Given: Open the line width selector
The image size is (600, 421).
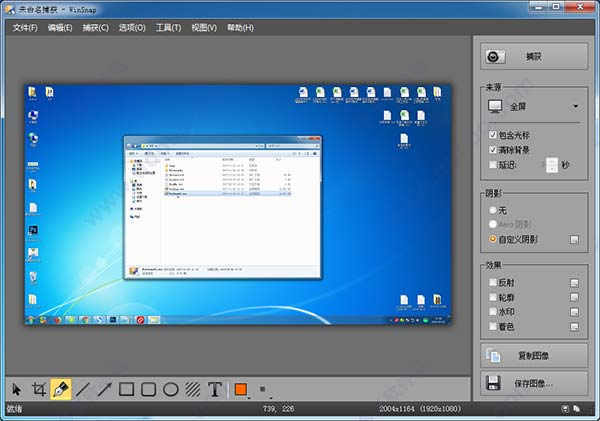Looking at the screenshot, I should tap(264, 390).
